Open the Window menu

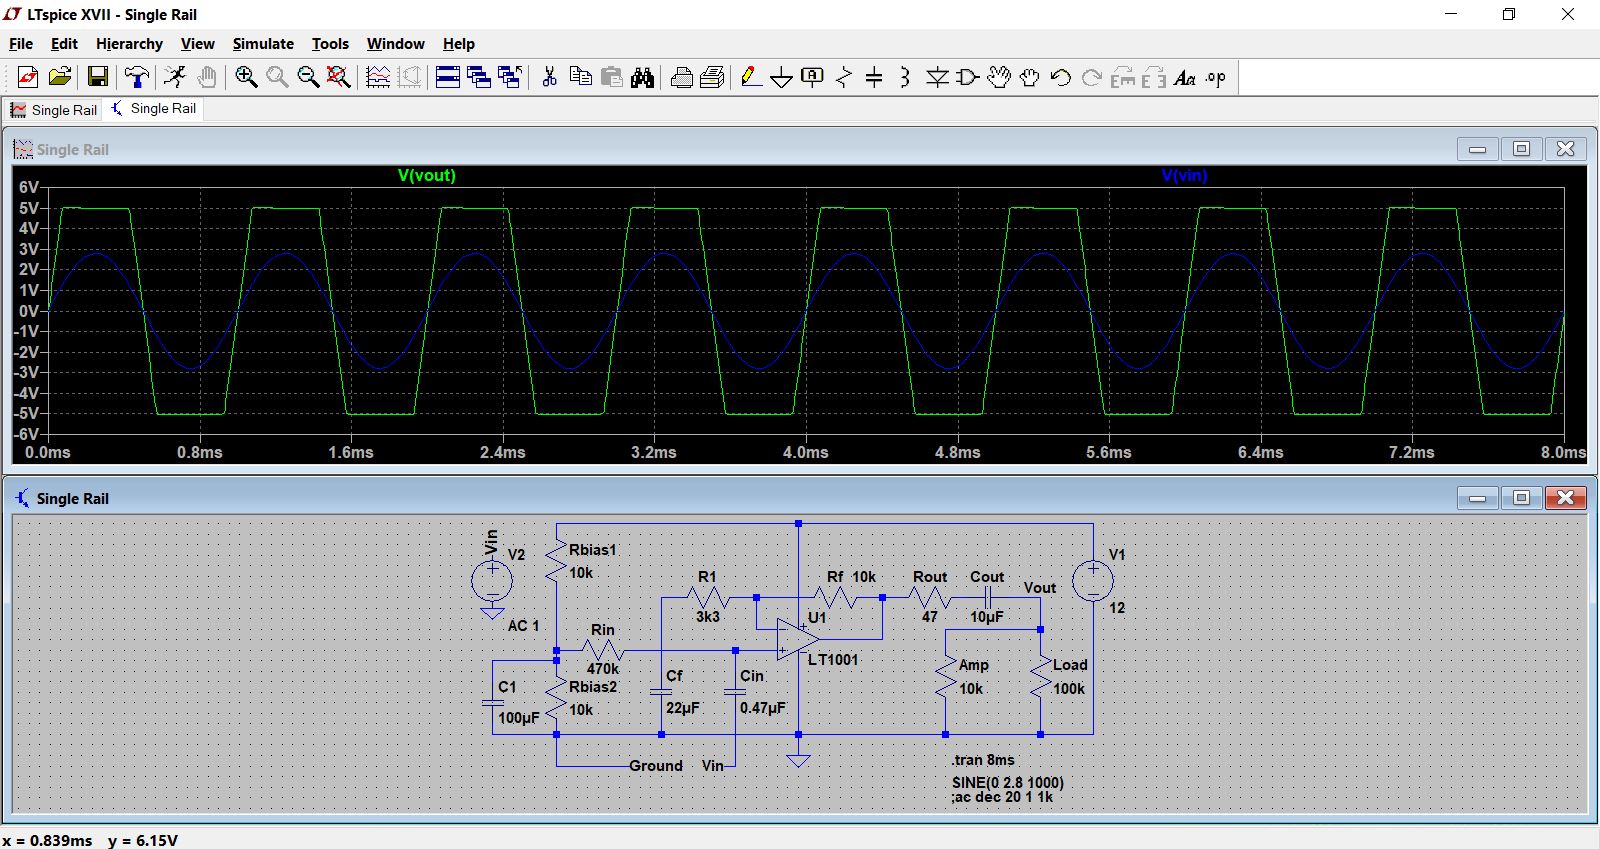point(395,44)
